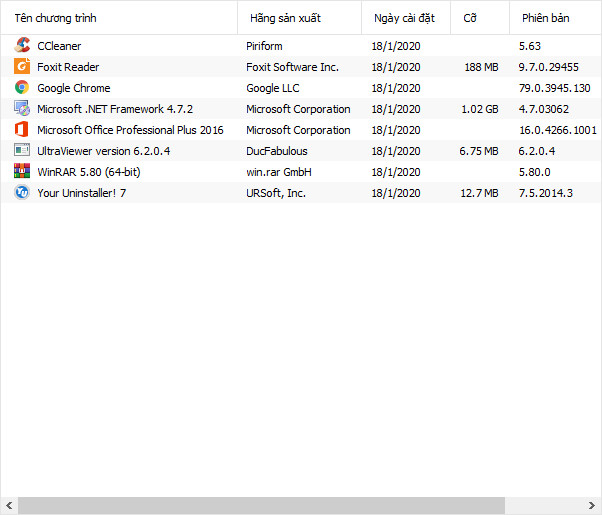Sort by Ngày cài đặt column header
This screenshot has width=602, height=515.
point(406,18)
